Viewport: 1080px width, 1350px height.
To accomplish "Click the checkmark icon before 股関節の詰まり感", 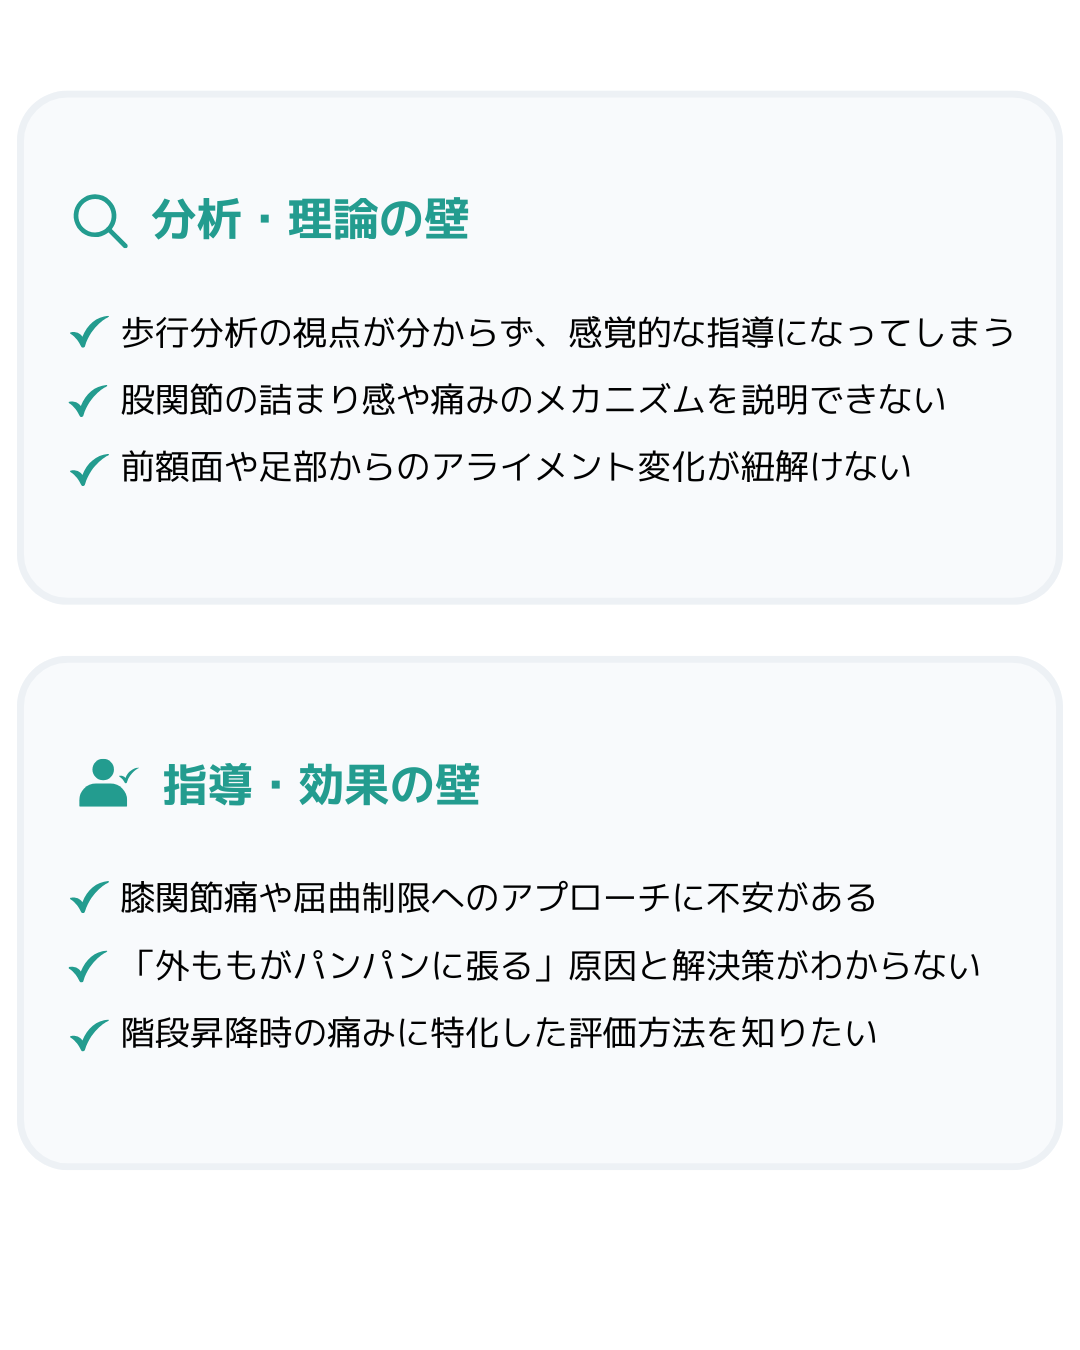I will click(89, 400).
